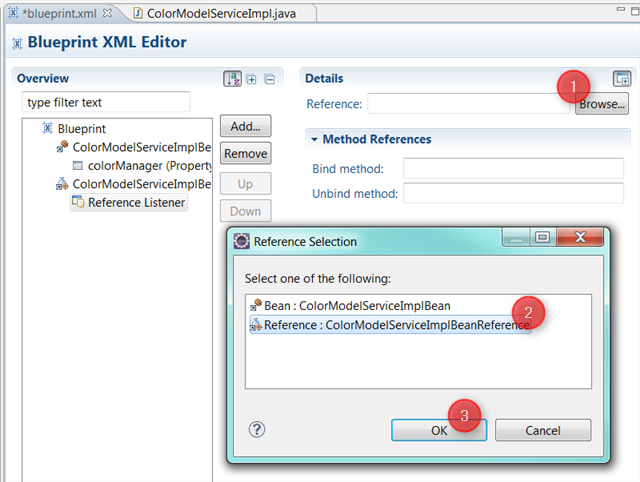Confirm selection with the OK button

coord(437,430)
